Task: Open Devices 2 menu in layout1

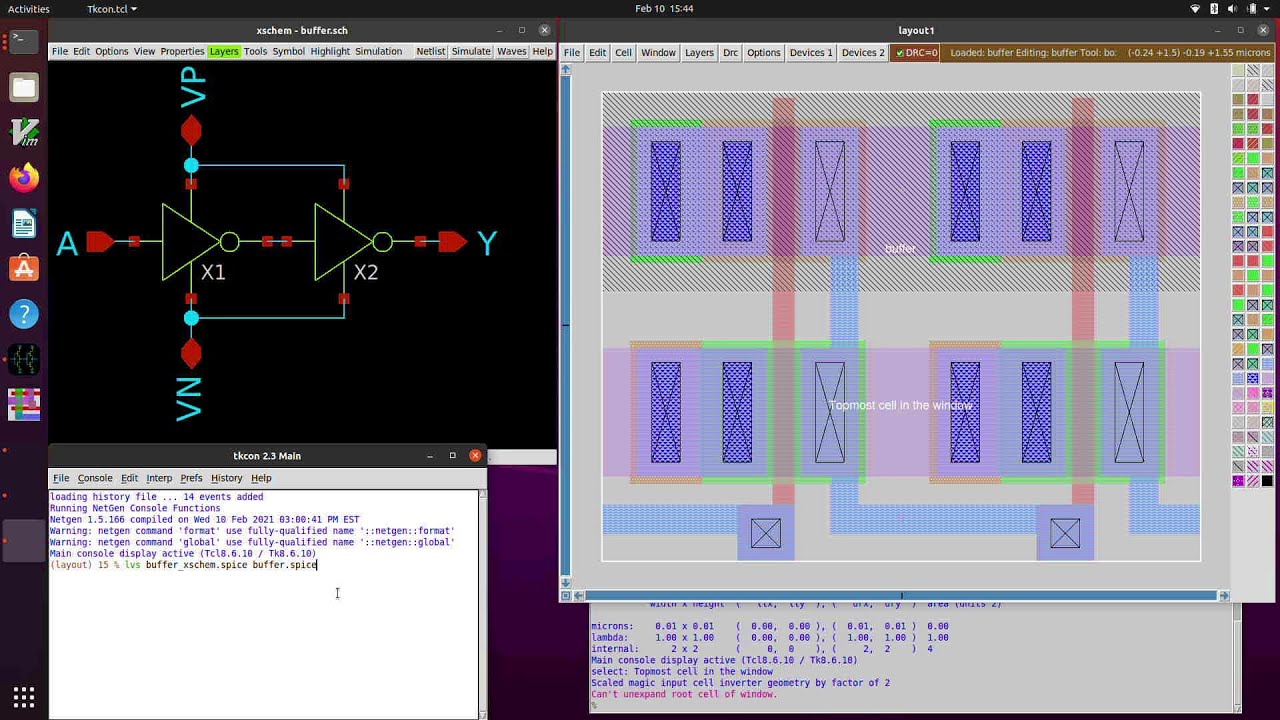Action: (863, 53)
